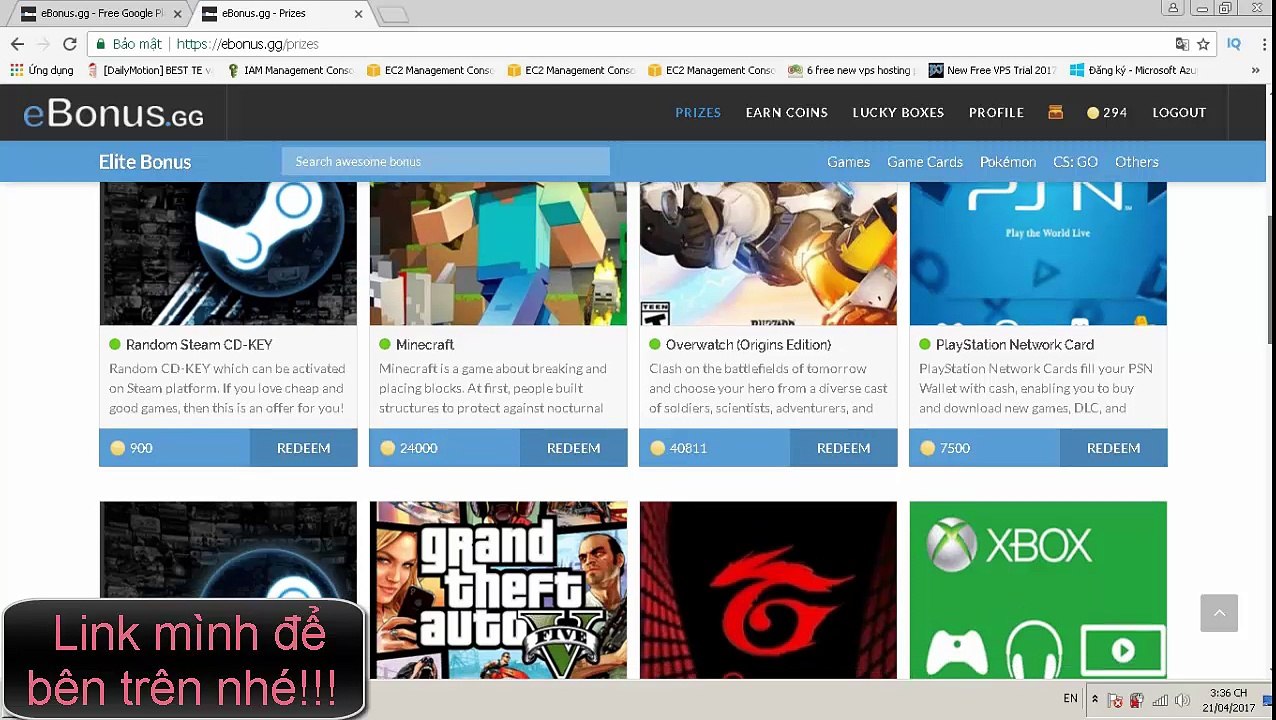The image size is (1276, 720).
Task: Click the Google Translate icon in address bar
Action: [x=1182, y=44]
